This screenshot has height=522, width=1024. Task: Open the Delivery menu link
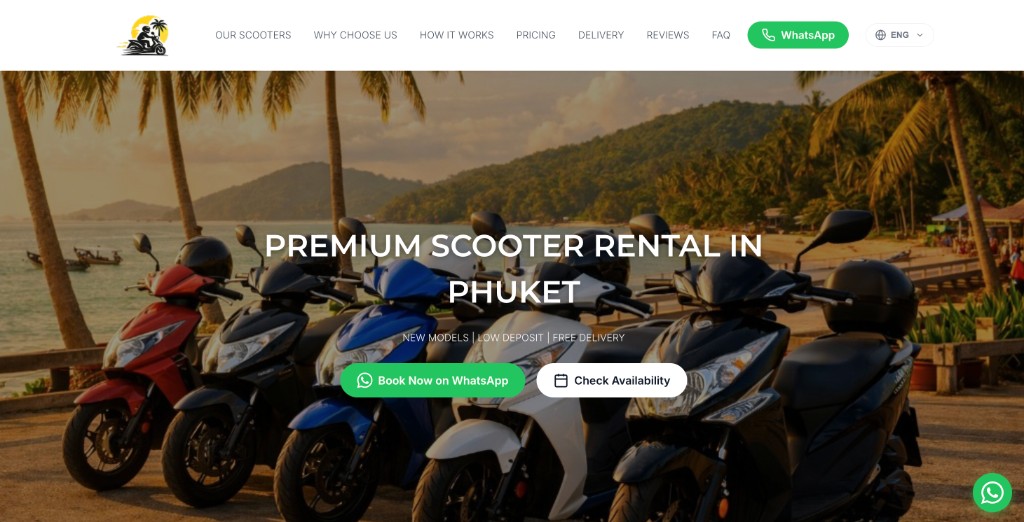pos(601,35)
